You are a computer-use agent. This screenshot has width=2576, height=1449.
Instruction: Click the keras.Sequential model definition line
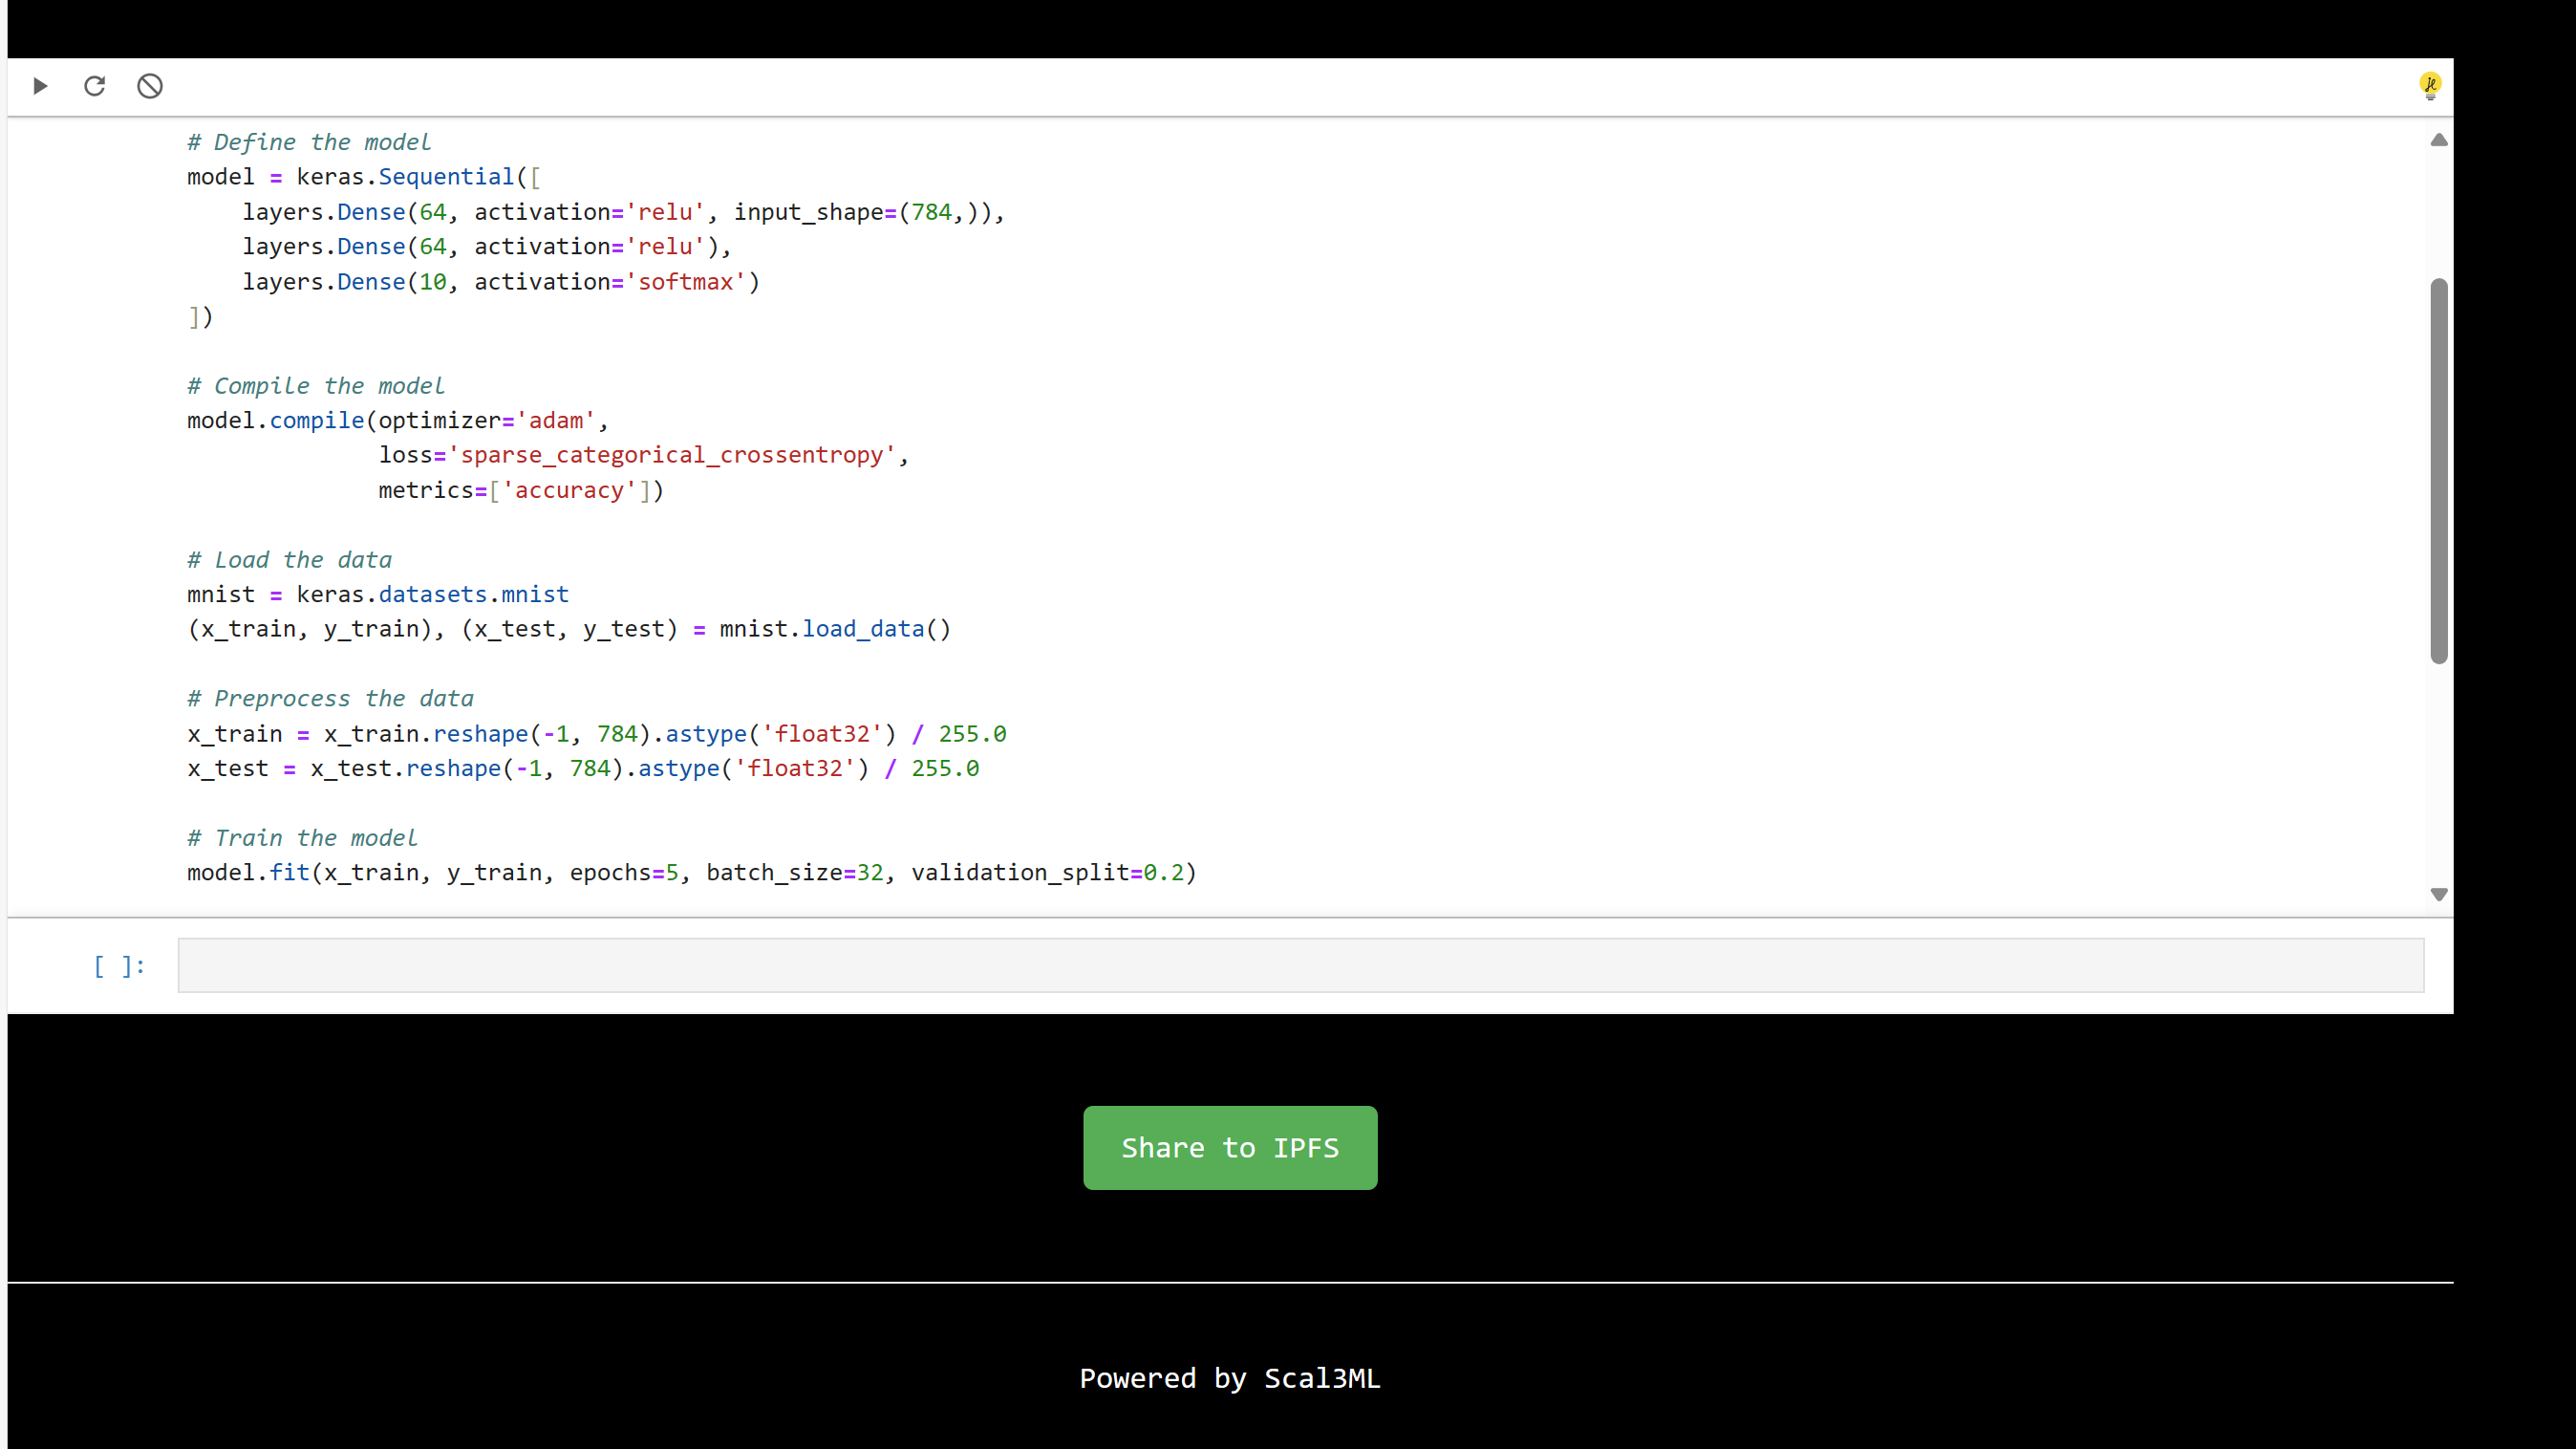(364, 177)
